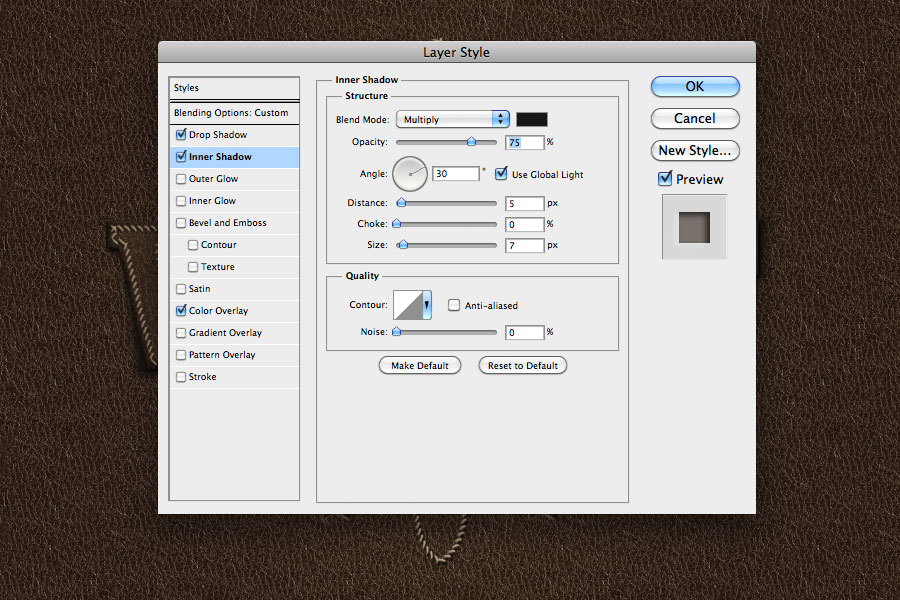Click the OK button
The image size is (900, 600).
pyautogui.click(x=694, y=87)
